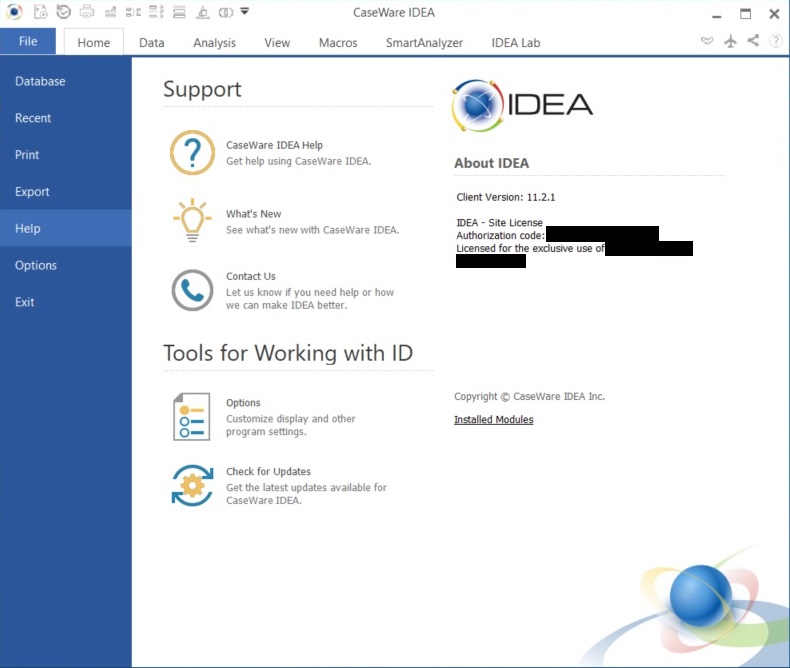Select Database in the File sidebar
Screen dimensions: 790x668
(x=65, y=81)
